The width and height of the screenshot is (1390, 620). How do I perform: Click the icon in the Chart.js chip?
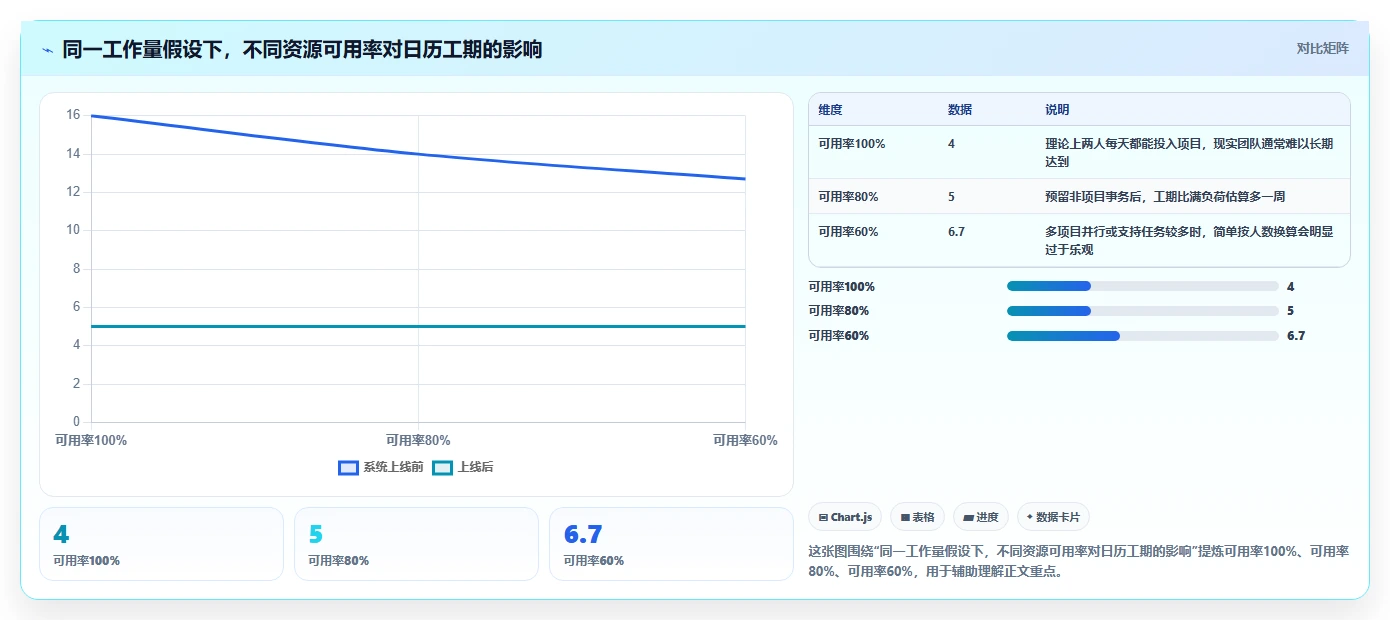pos(823,518)
